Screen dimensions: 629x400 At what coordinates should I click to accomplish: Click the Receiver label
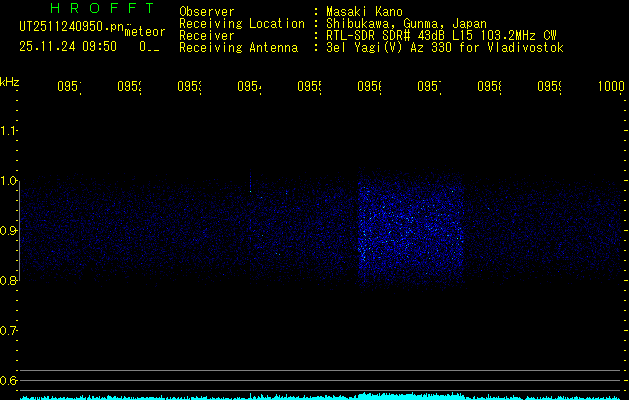coord(207,36)
